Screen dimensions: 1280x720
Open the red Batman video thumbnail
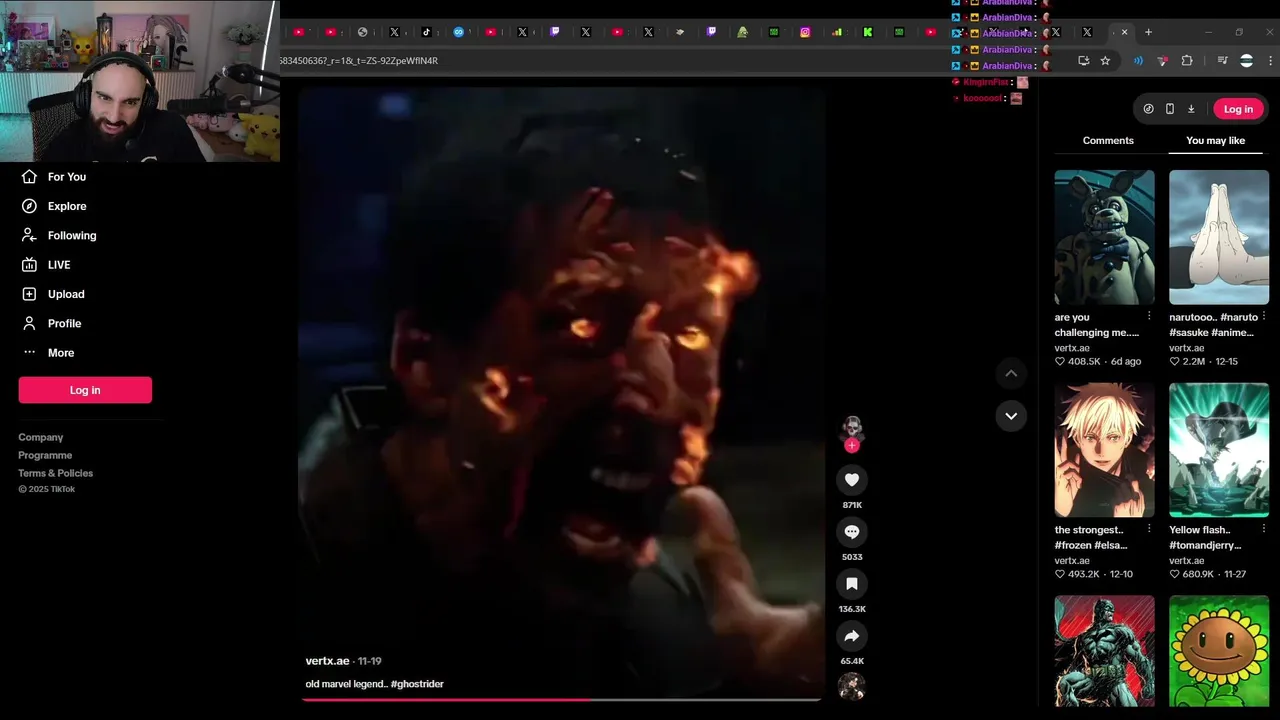point(1104,651)
